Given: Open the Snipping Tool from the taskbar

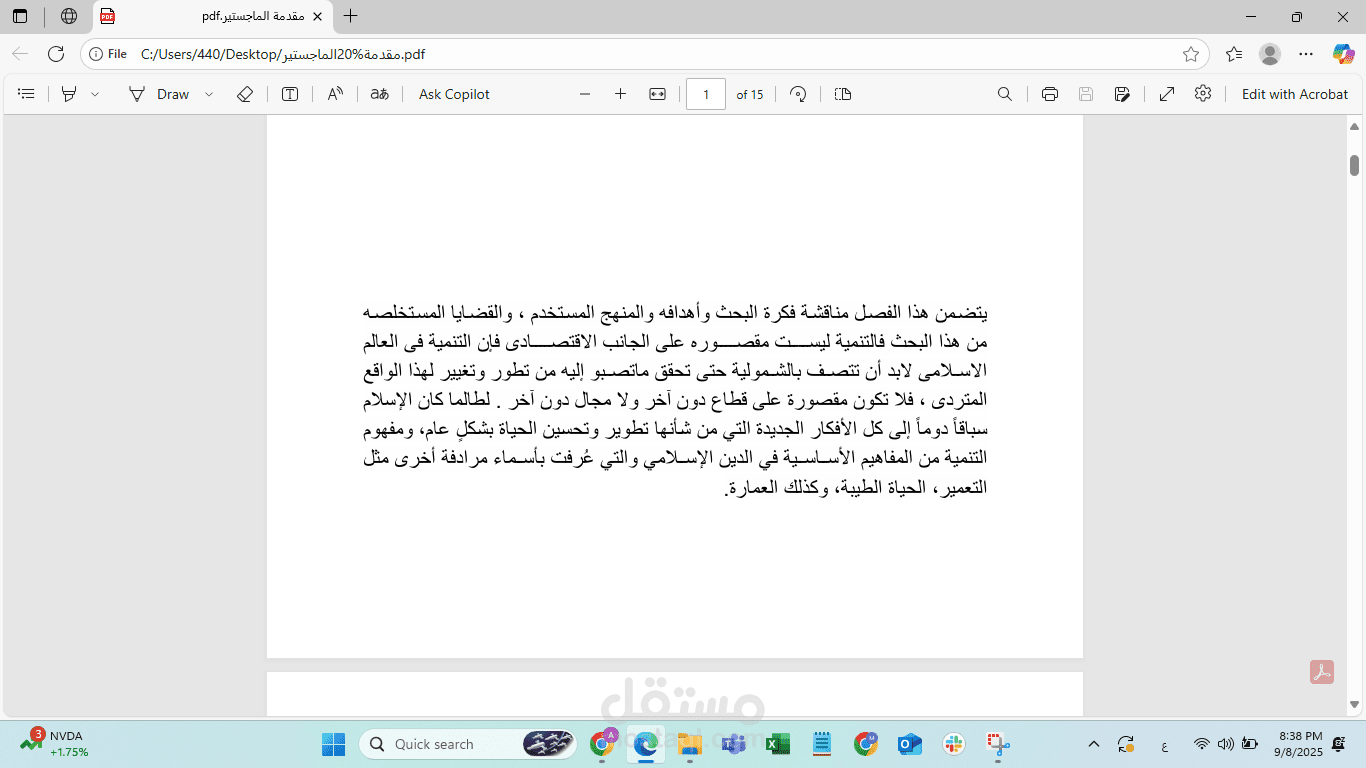Looking at the screenshot, I should coord(997,744).
